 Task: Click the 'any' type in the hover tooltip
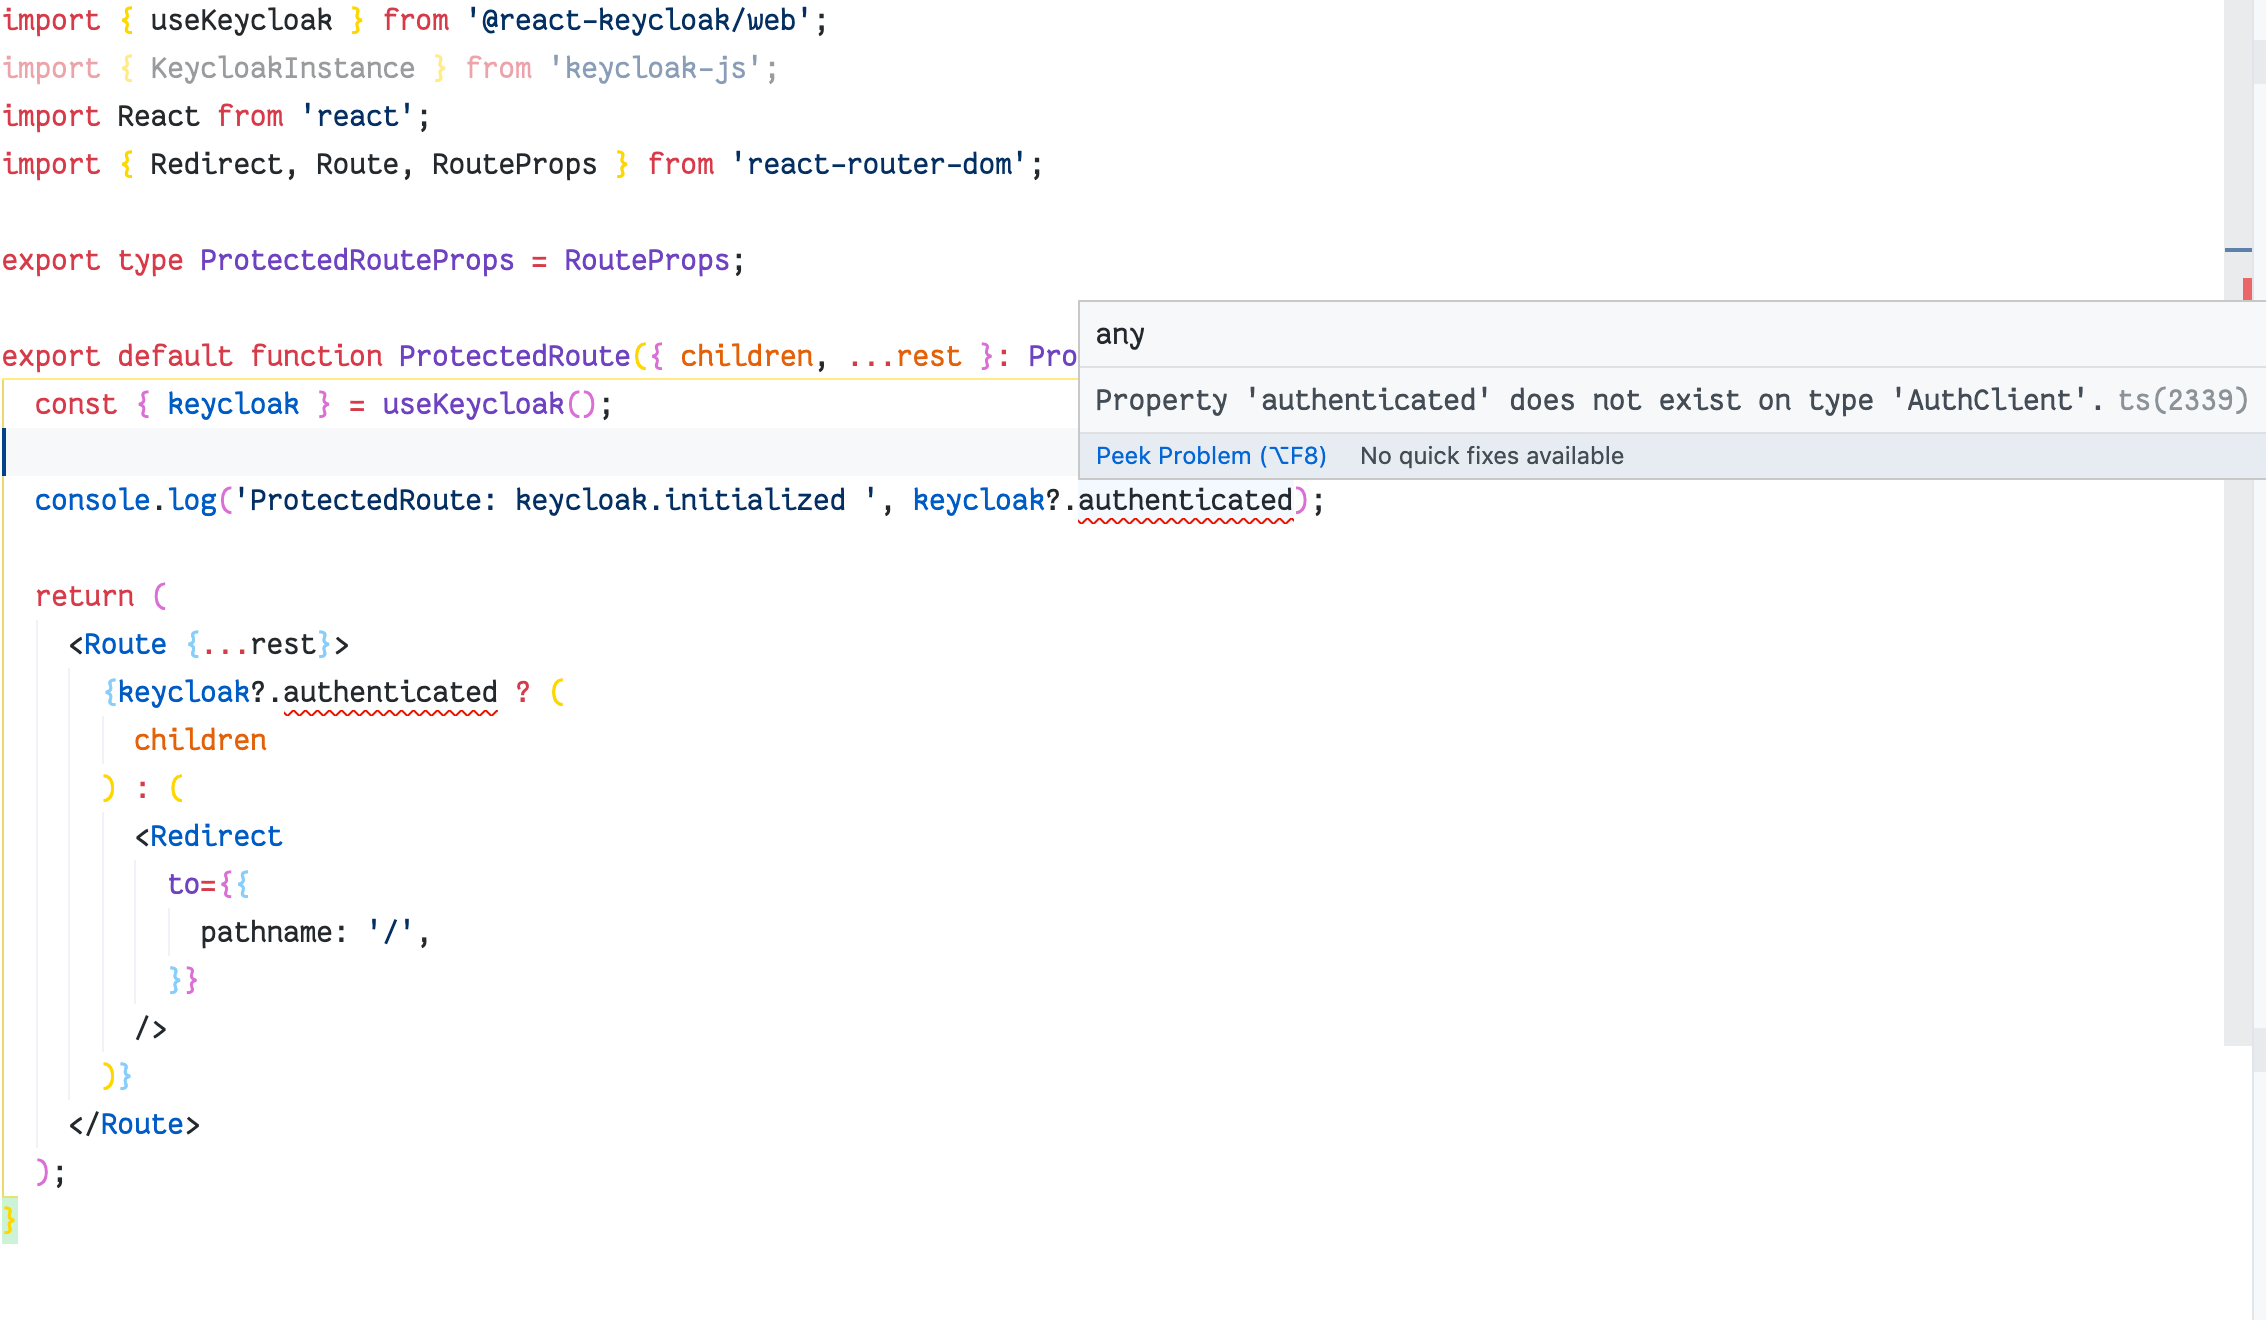1119,334
